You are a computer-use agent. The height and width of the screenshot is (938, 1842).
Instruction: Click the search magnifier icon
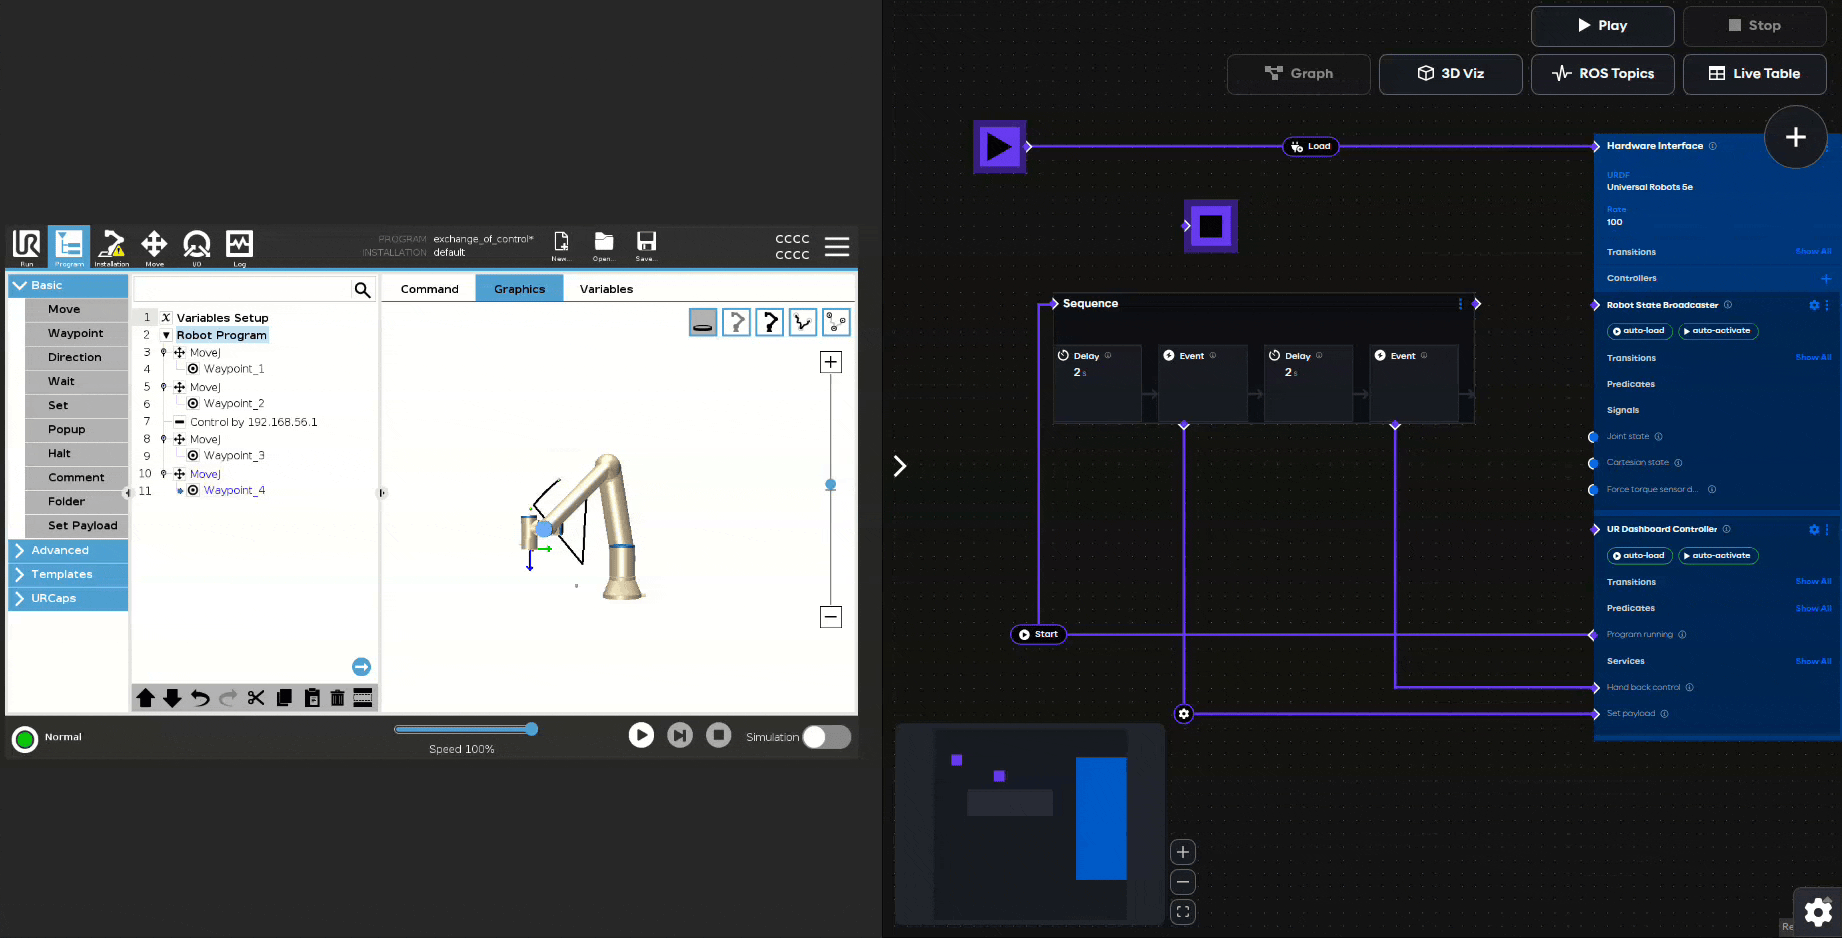pos(362,290)
